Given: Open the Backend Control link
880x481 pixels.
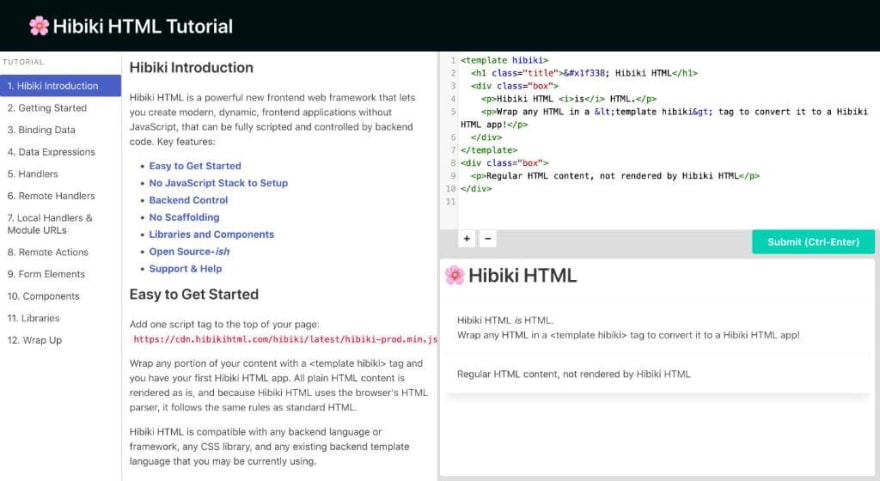Looking at the screenshot, I should point(188,200).
